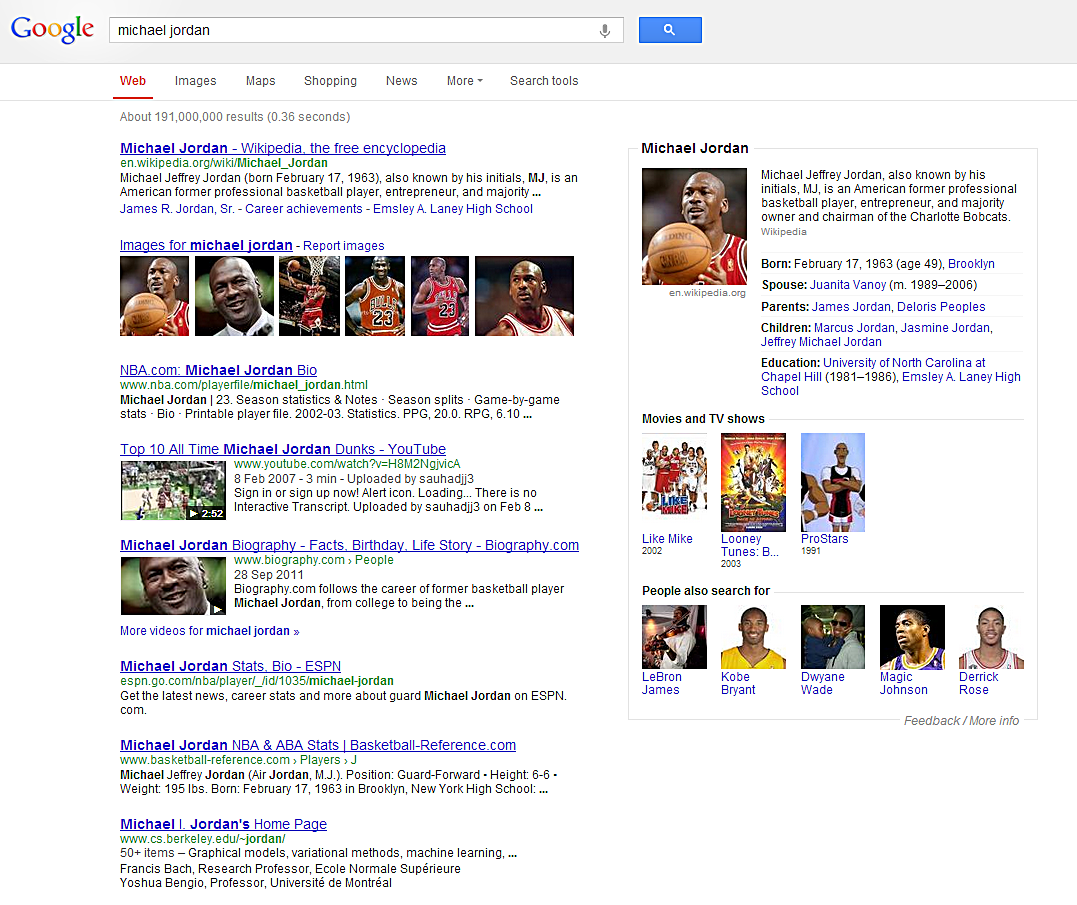Open Basketball-Reference.com stats result
This screenshot has width=1077, height=905.
coord(318,745)
